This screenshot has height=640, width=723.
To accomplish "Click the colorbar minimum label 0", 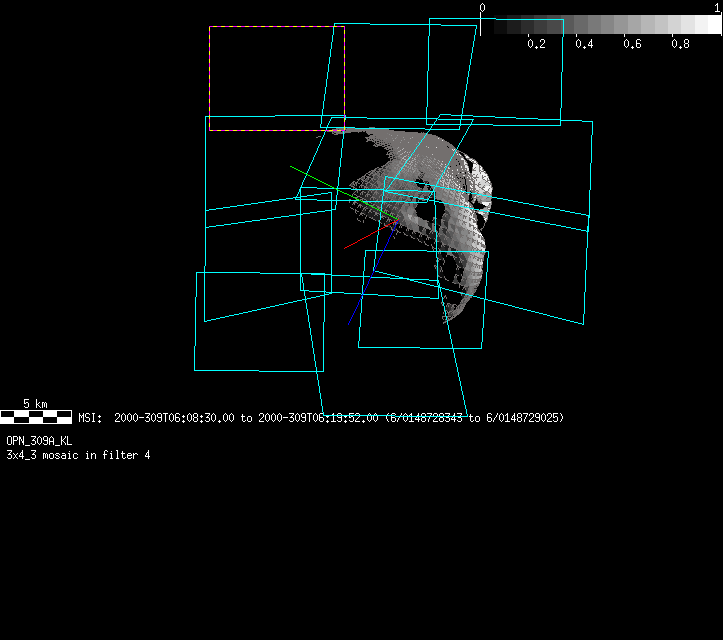I will (x=482, y=8).
